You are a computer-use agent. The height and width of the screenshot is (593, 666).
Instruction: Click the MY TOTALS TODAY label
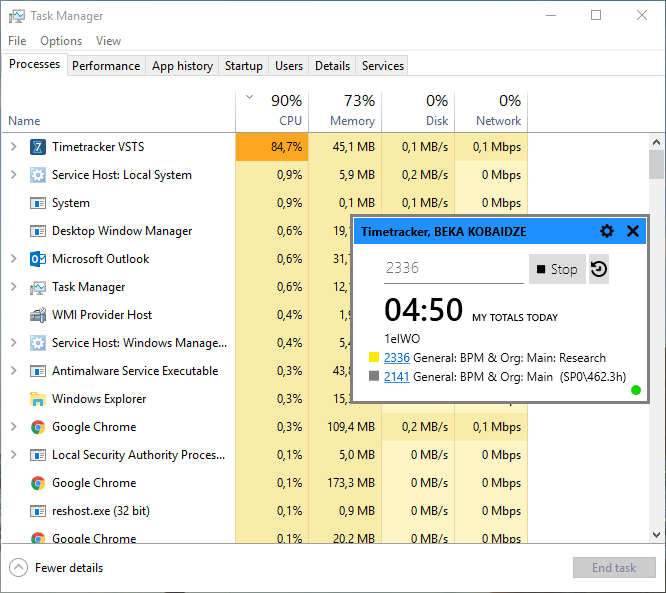click(x=515, y=318)
